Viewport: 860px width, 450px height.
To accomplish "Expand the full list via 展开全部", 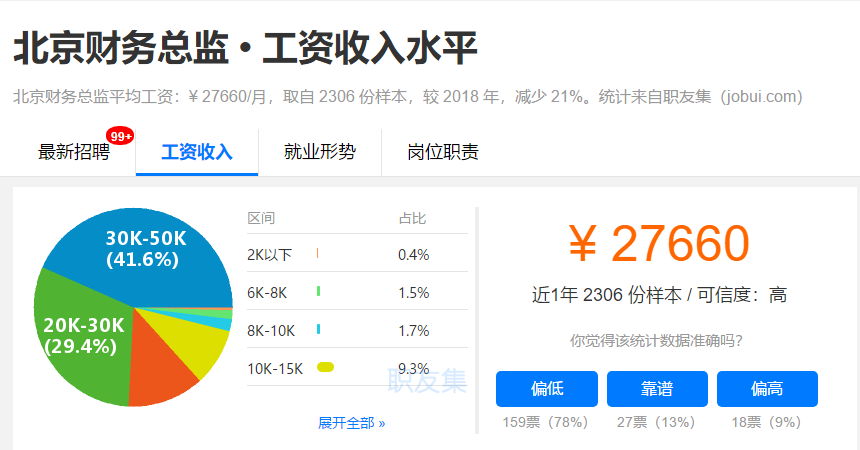I will pos(351,423).
